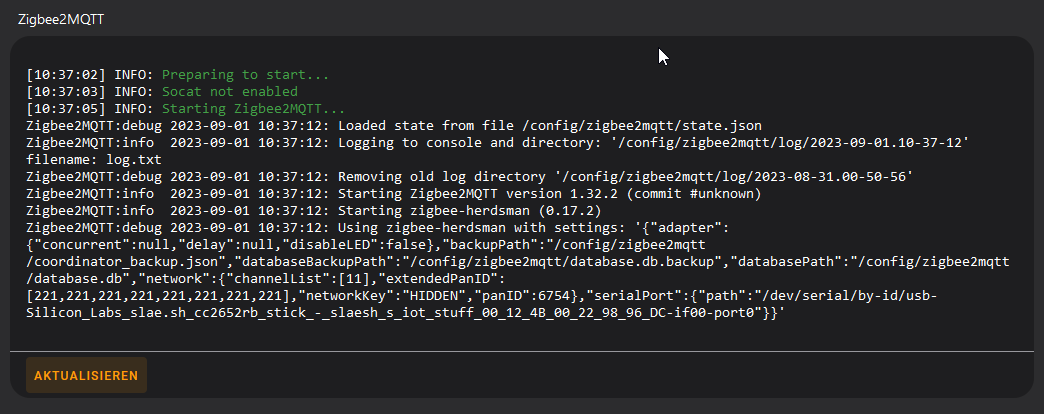Click the 'Loaded state from file' log line
Screen dimensions: 1044x414
click(394, 126)
